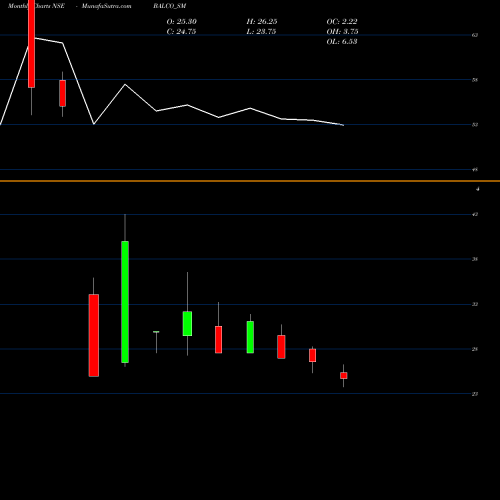Click the 42 price axis label
This screenshot has height=500, width=500.
pos(475,214)
